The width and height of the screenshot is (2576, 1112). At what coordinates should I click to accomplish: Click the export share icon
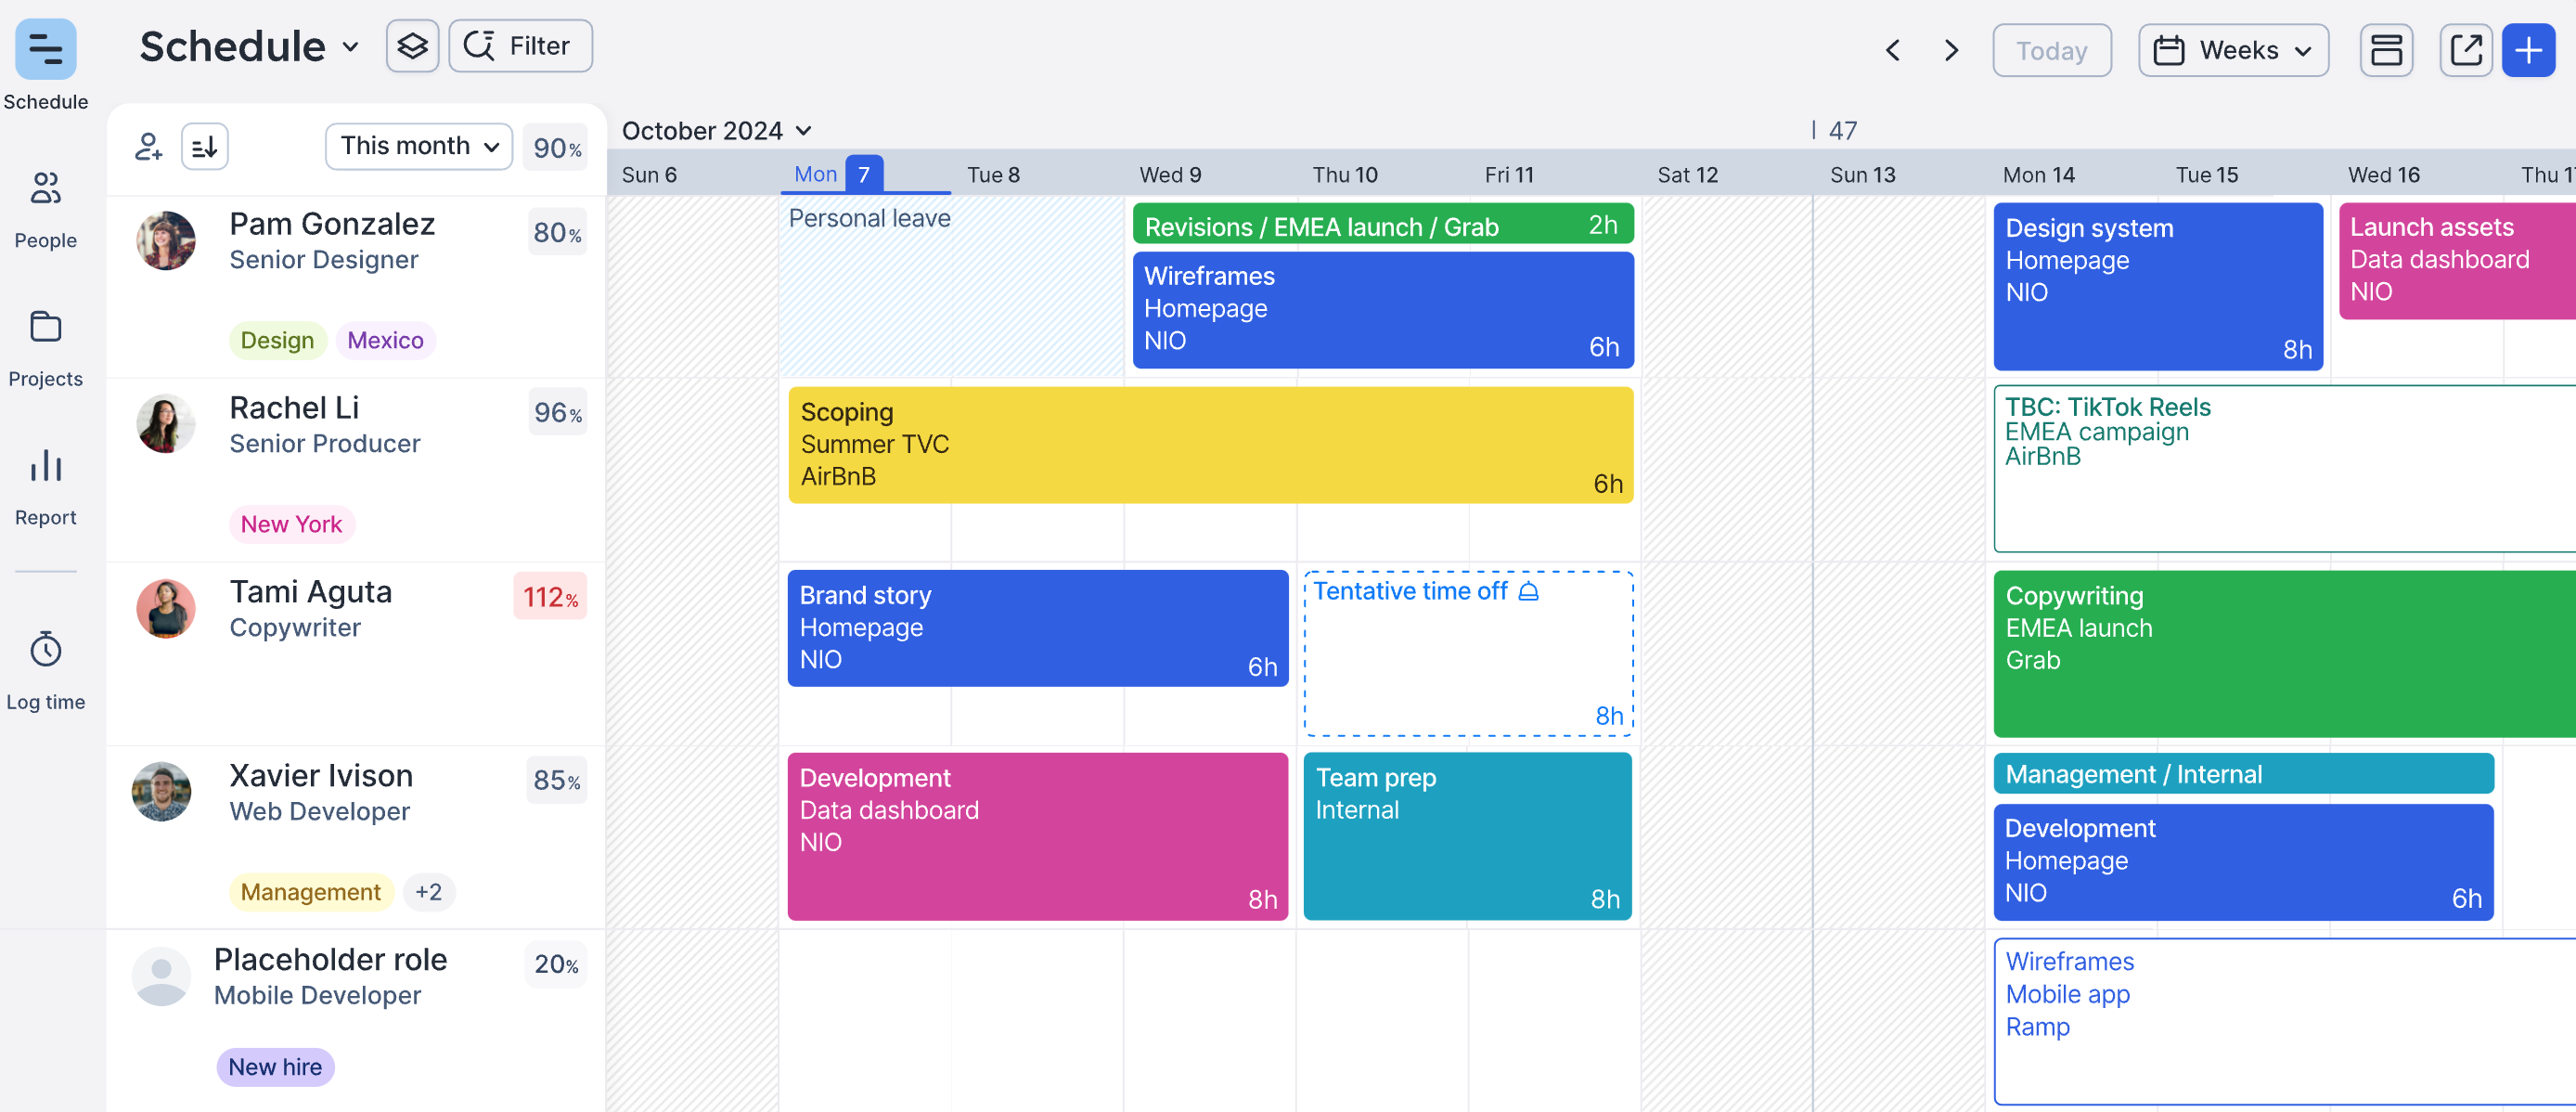2465,50
